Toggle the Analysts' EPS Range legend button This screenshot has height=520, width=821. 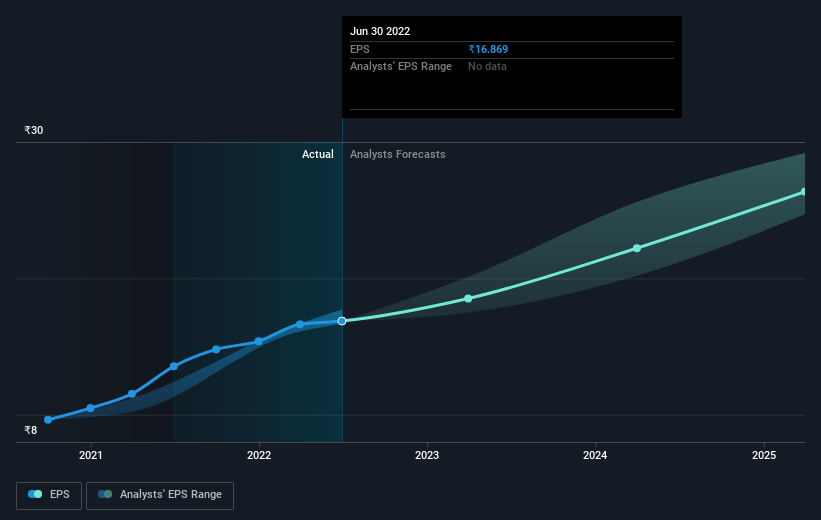pyautogui.click(x=160, y=495)
